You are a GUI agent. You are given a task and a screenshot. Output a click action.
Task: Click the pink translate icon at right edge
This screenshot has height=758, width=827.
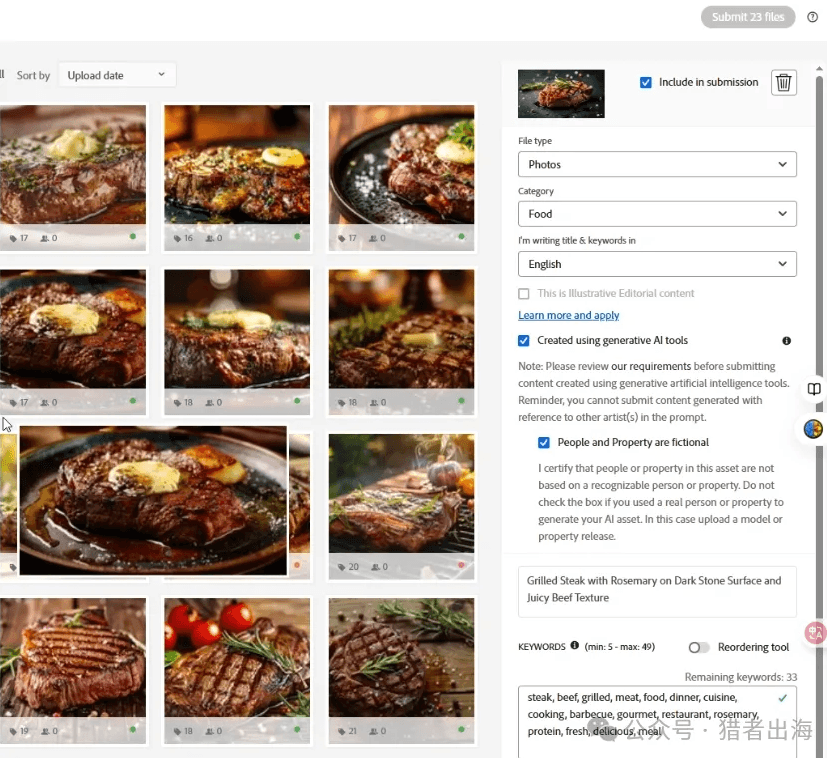[815, 632]
